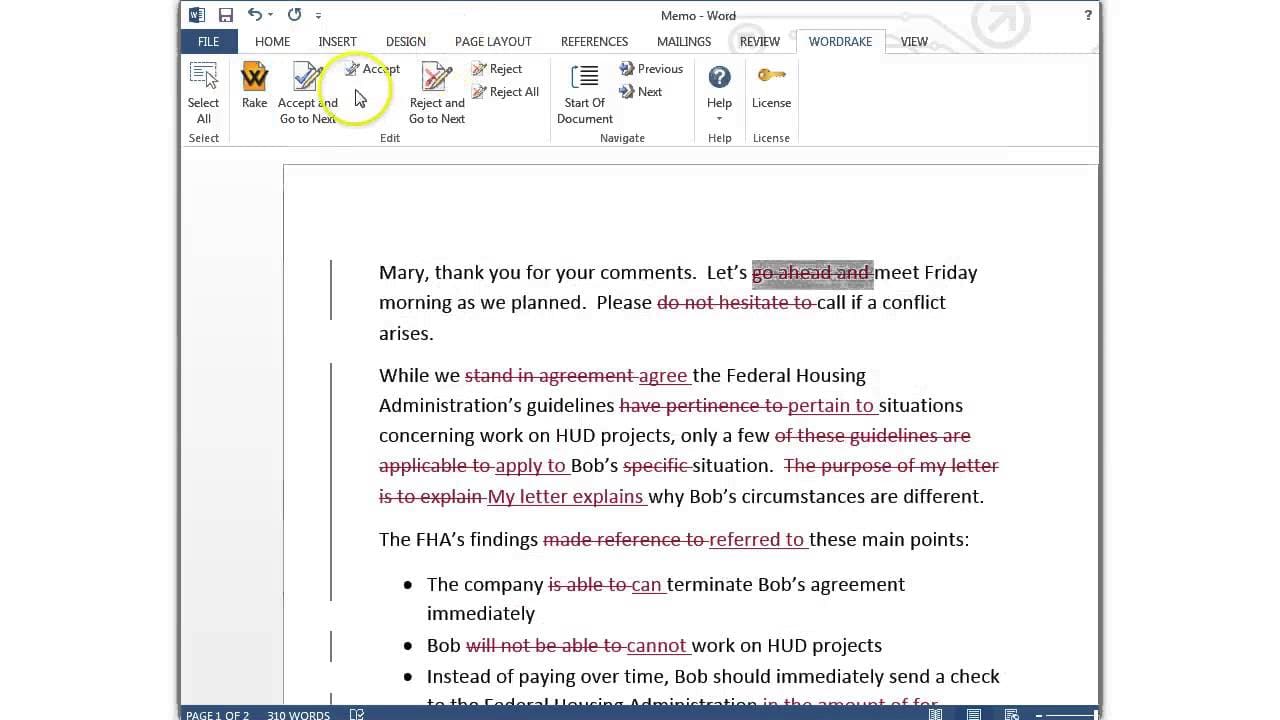The height and width of the screenshot is (720, 1280).
Task: Click the Word application icon
Action: 196,15
